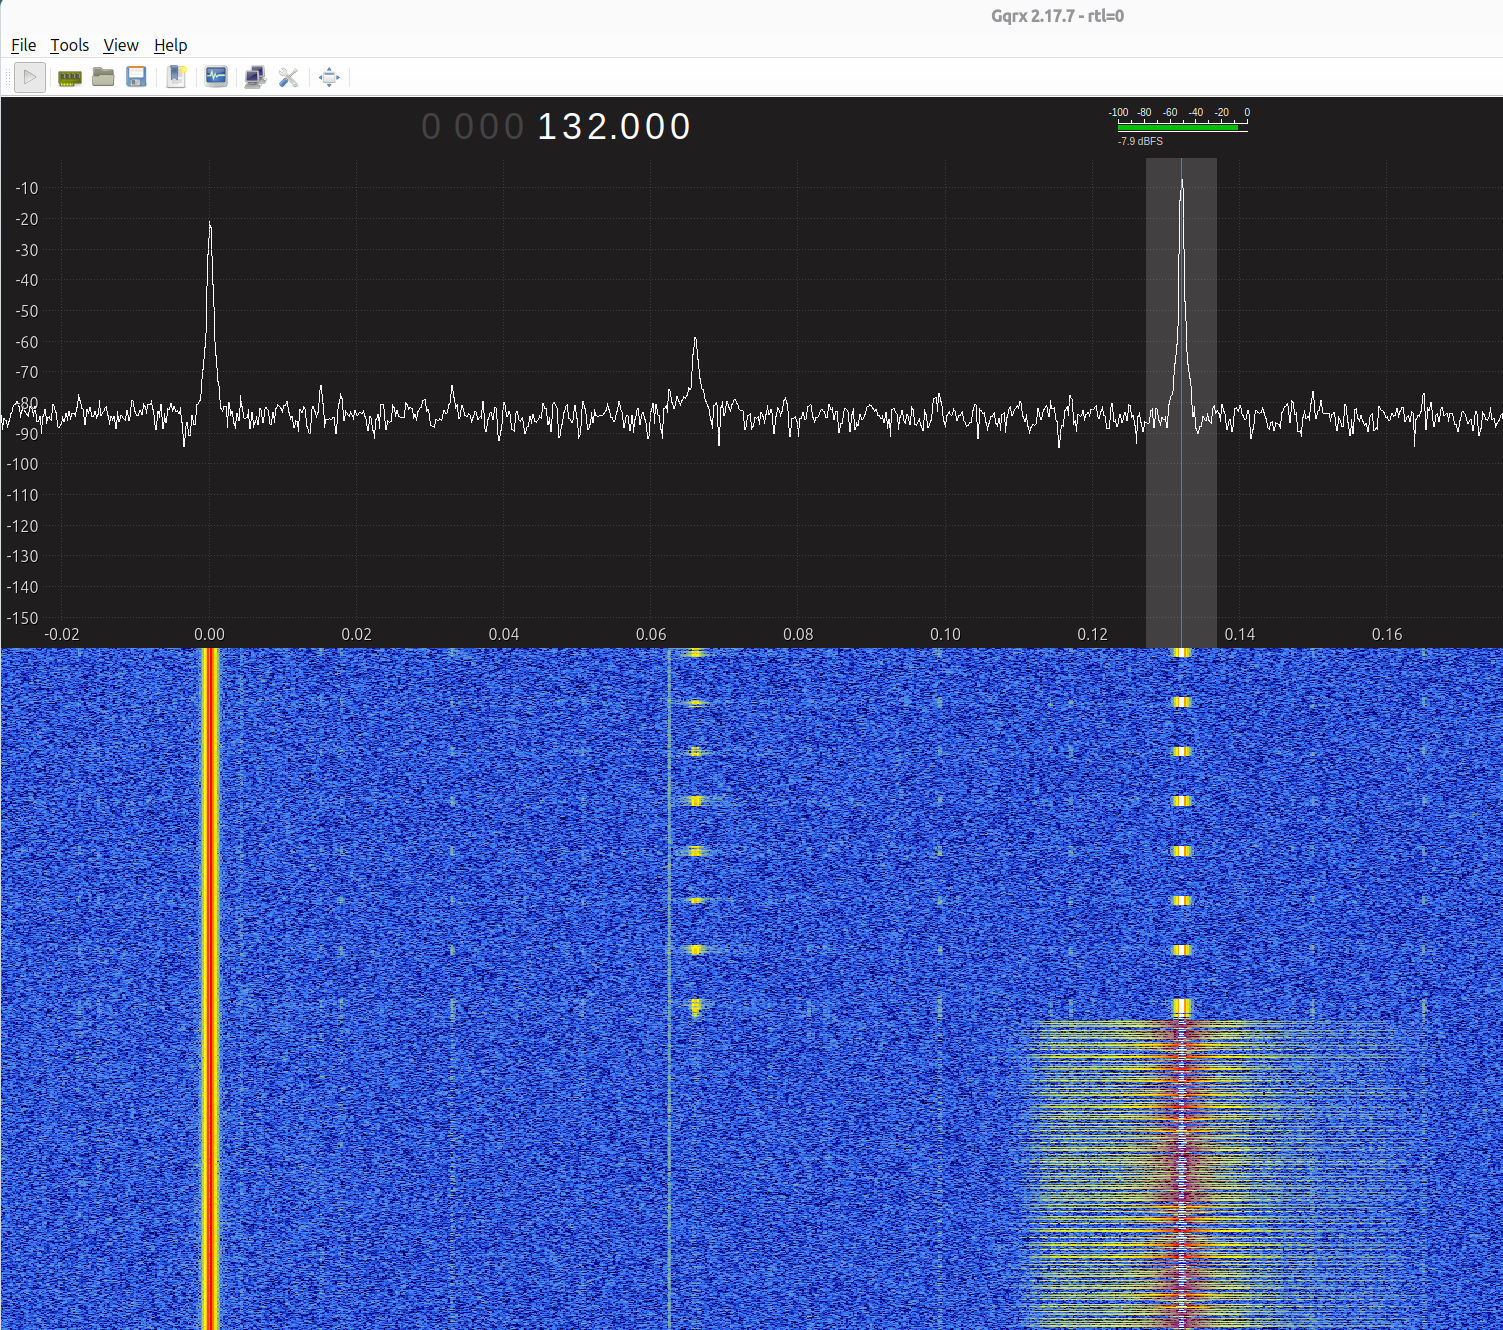Click the 0.16 frequency axis label

[x=1387, y=634]
